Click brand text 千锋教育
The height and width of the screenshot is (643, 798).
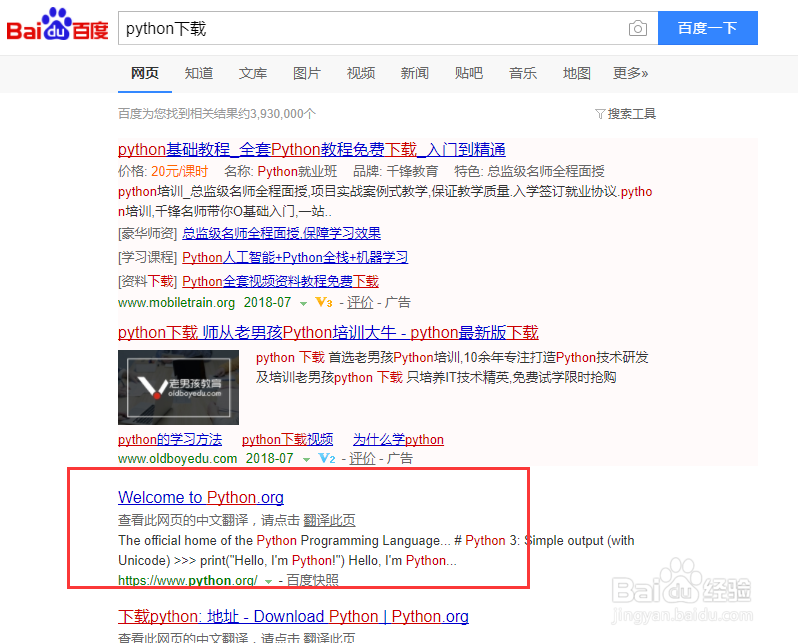412,172
